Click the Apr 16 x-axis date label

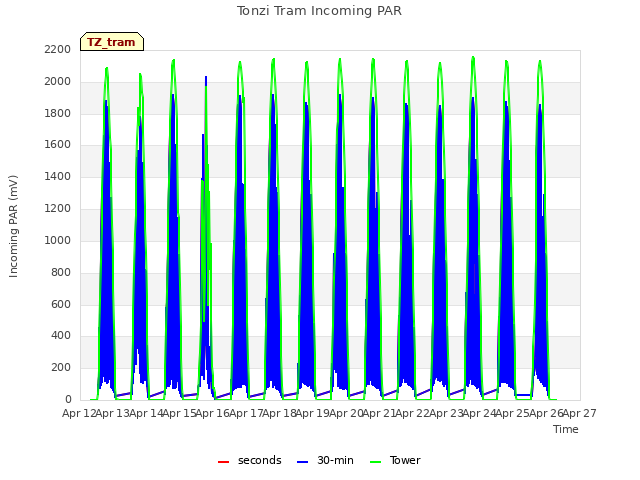tap(212, 413)
